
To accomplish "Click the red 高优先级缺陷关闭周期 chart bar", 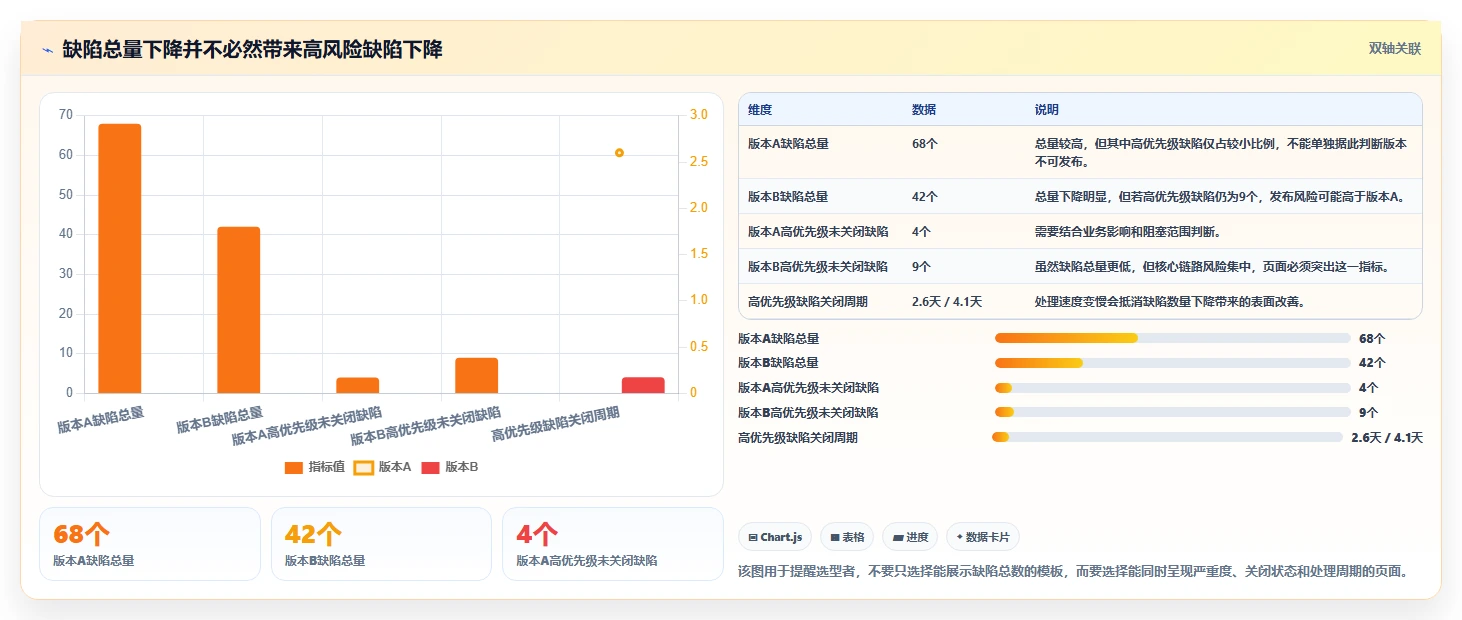I will [x=643, y=385].
